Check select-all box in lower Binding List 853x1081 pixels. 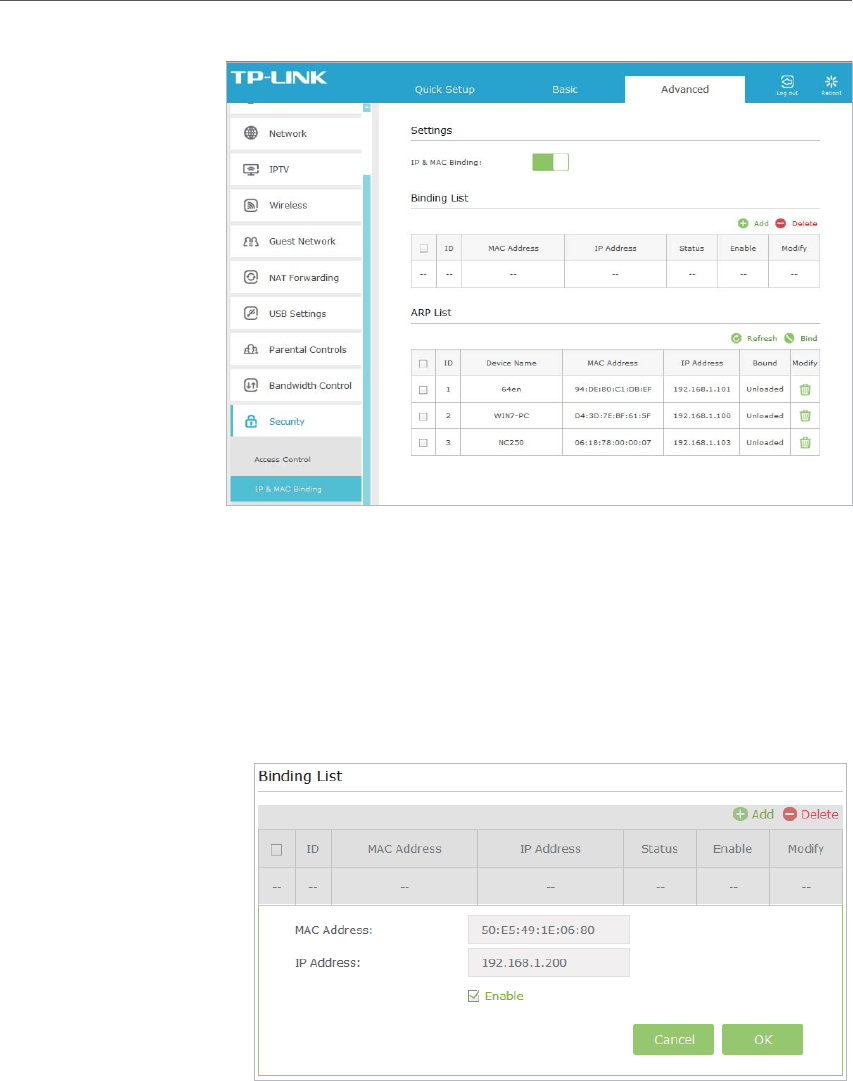(277, 849)
